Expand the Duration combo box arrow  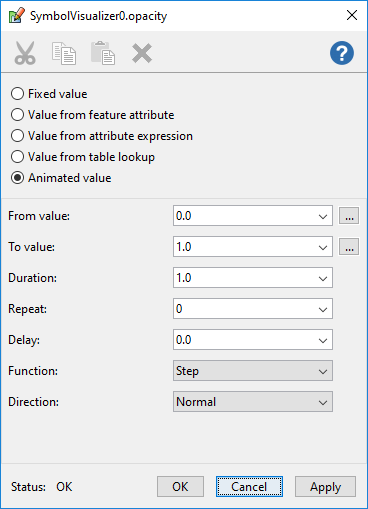323,278
